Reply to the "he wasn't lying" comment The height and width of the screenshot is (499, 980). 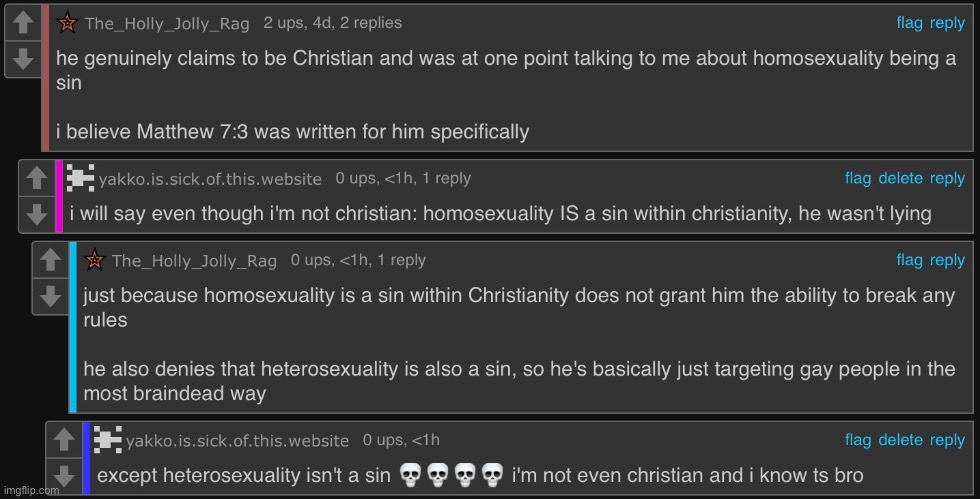947,178
